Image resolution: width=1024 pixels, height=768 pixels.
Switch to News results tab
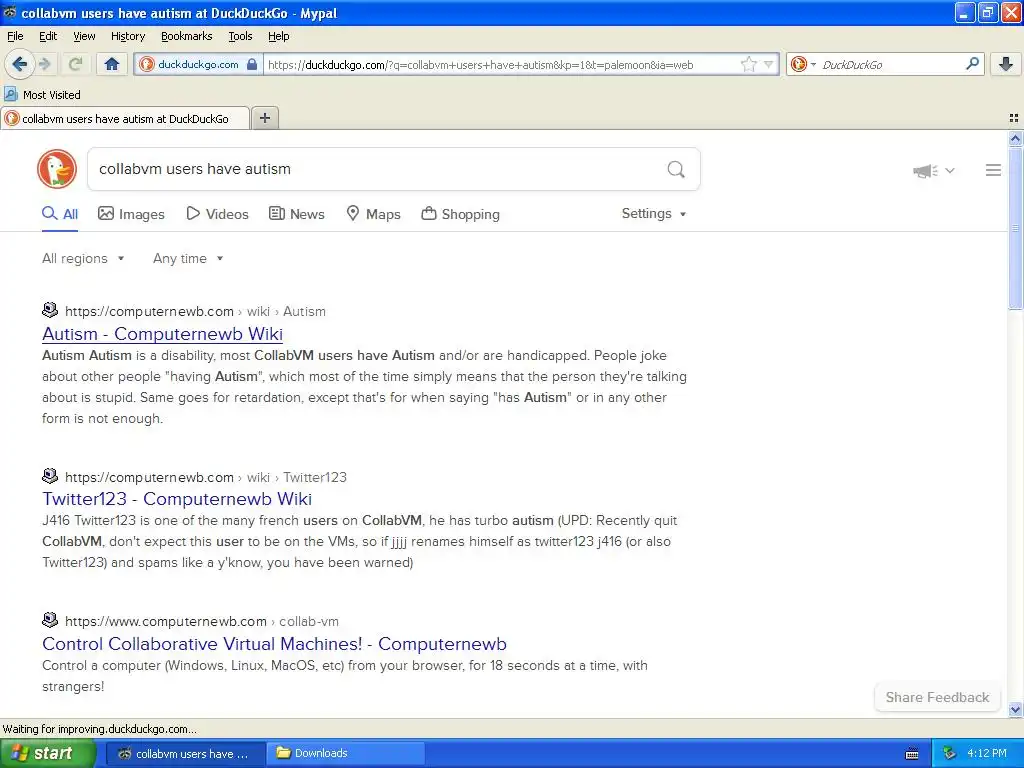tap(296, 214)
